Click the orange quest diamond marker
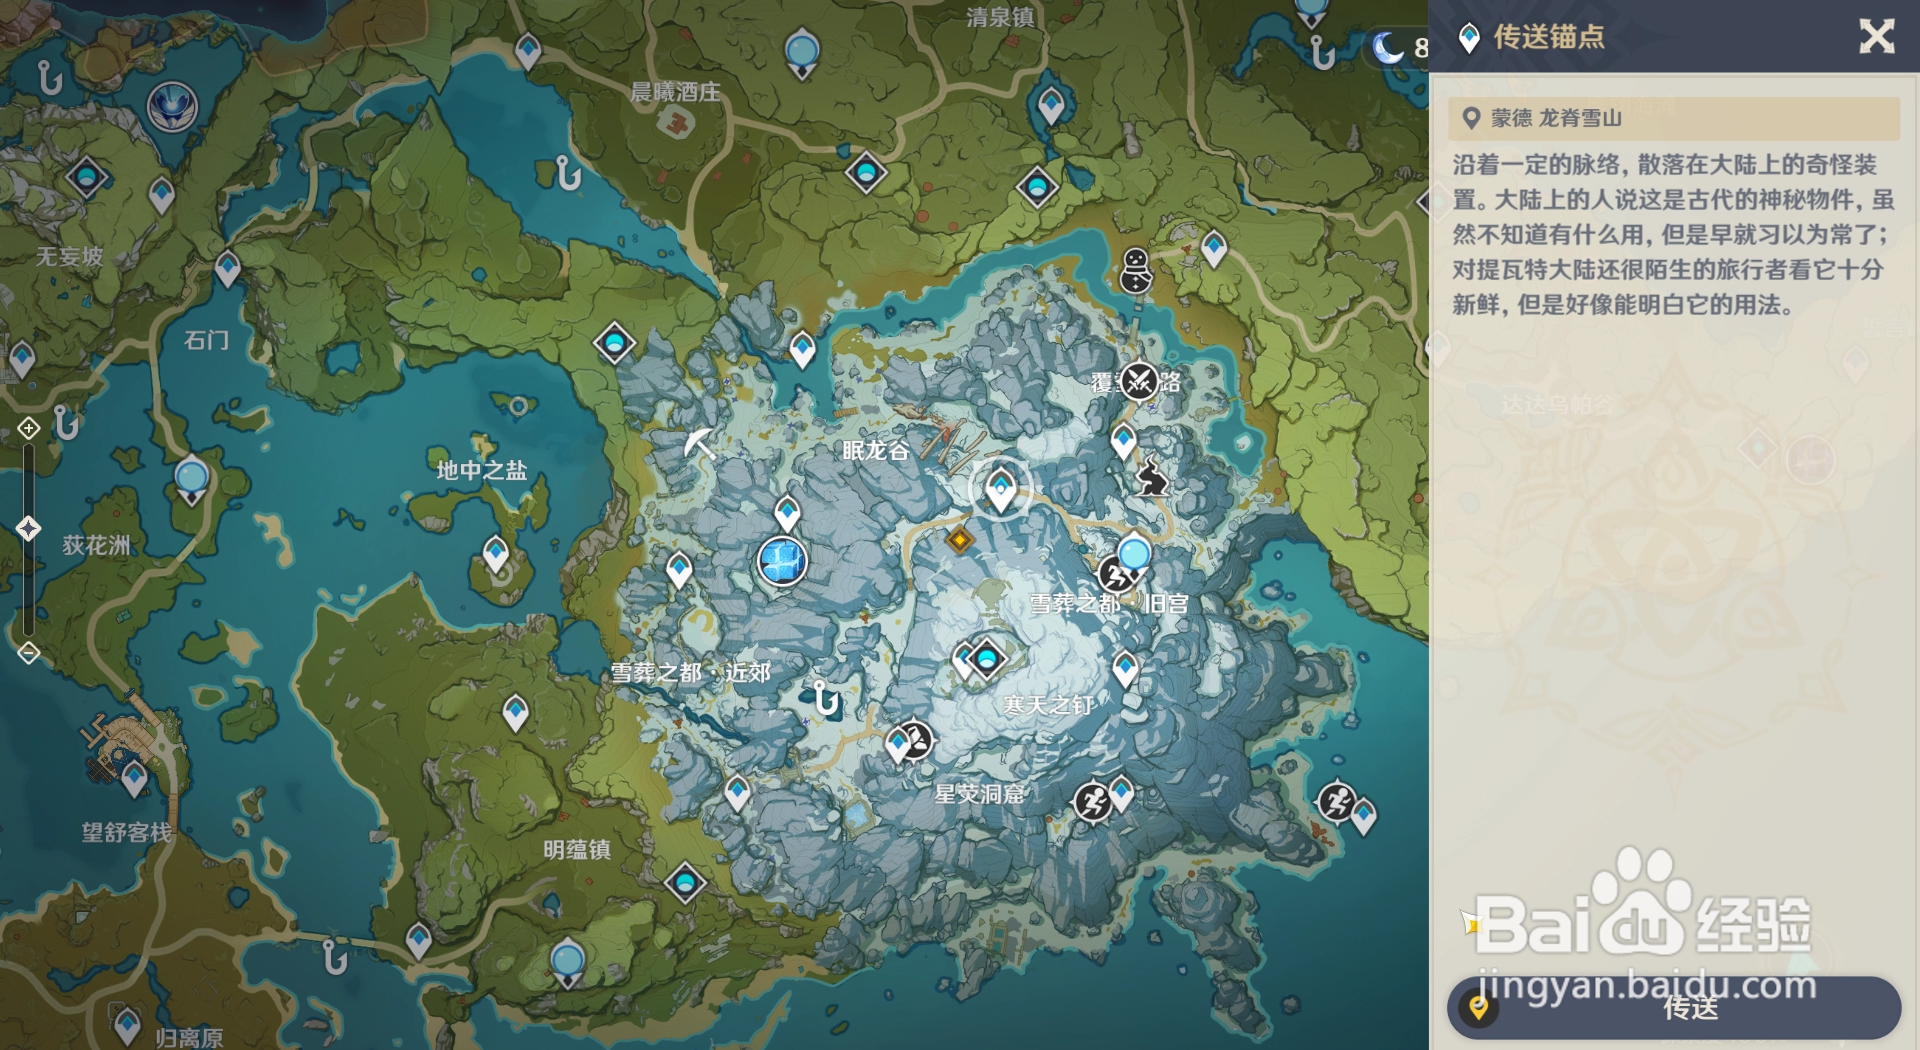Image resolution: width=1920 pixels, height=1050 pixels. click(959, 540)
